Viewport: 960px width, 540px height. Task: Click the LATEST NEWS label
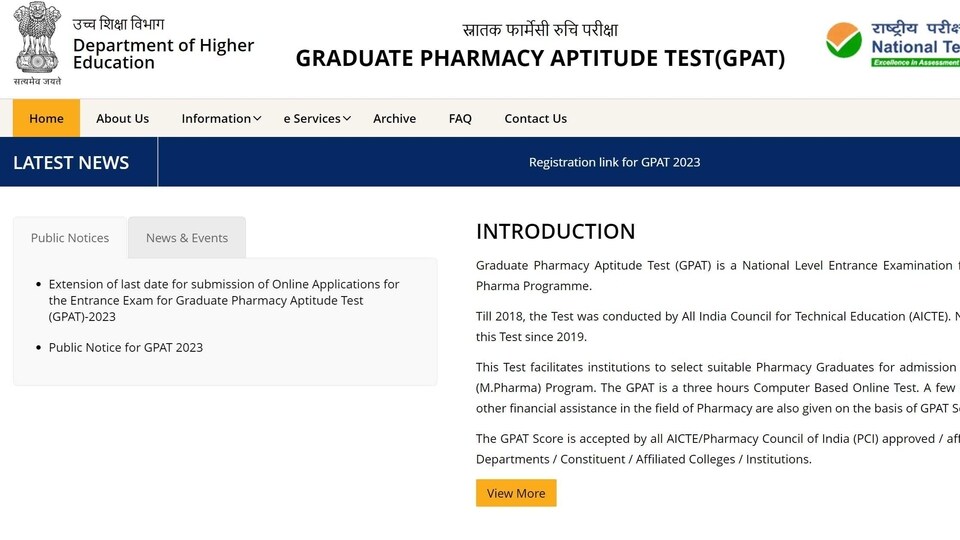(71, 162)
